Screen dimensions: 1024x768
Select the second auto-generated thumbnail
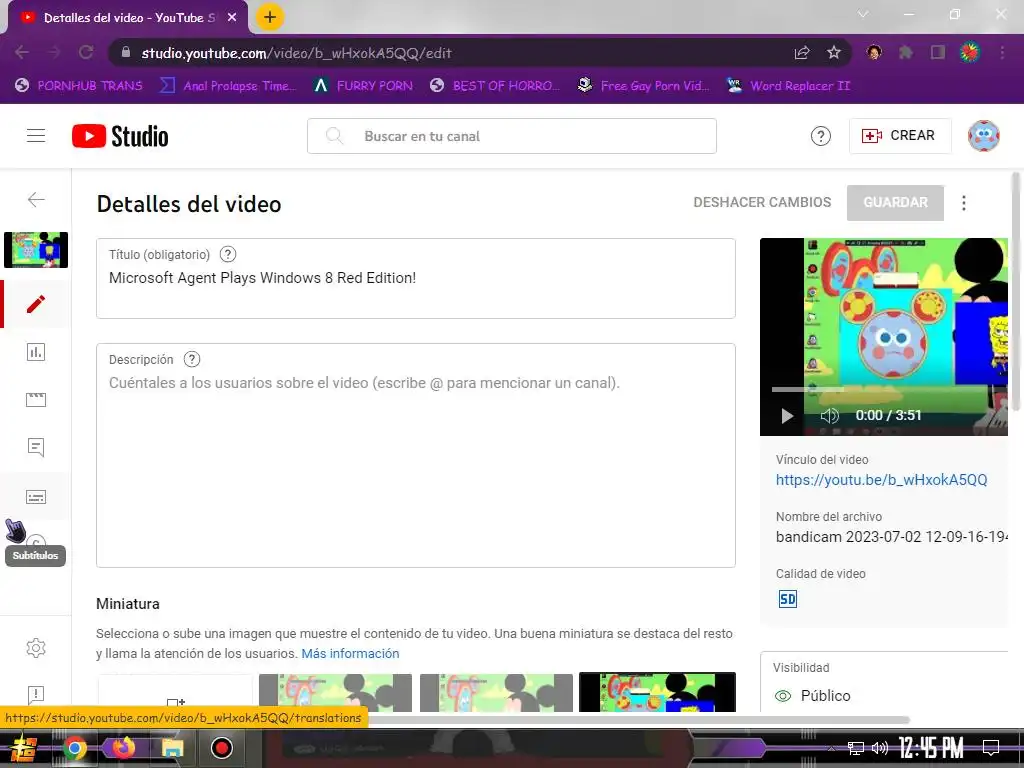tap(496, 694)
